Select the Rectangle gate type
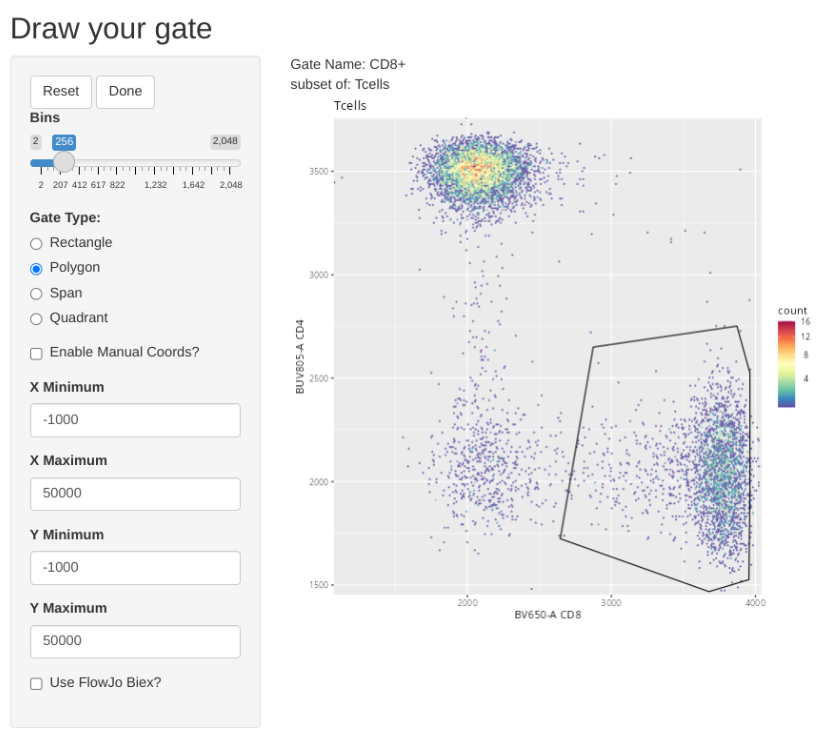 37,243
